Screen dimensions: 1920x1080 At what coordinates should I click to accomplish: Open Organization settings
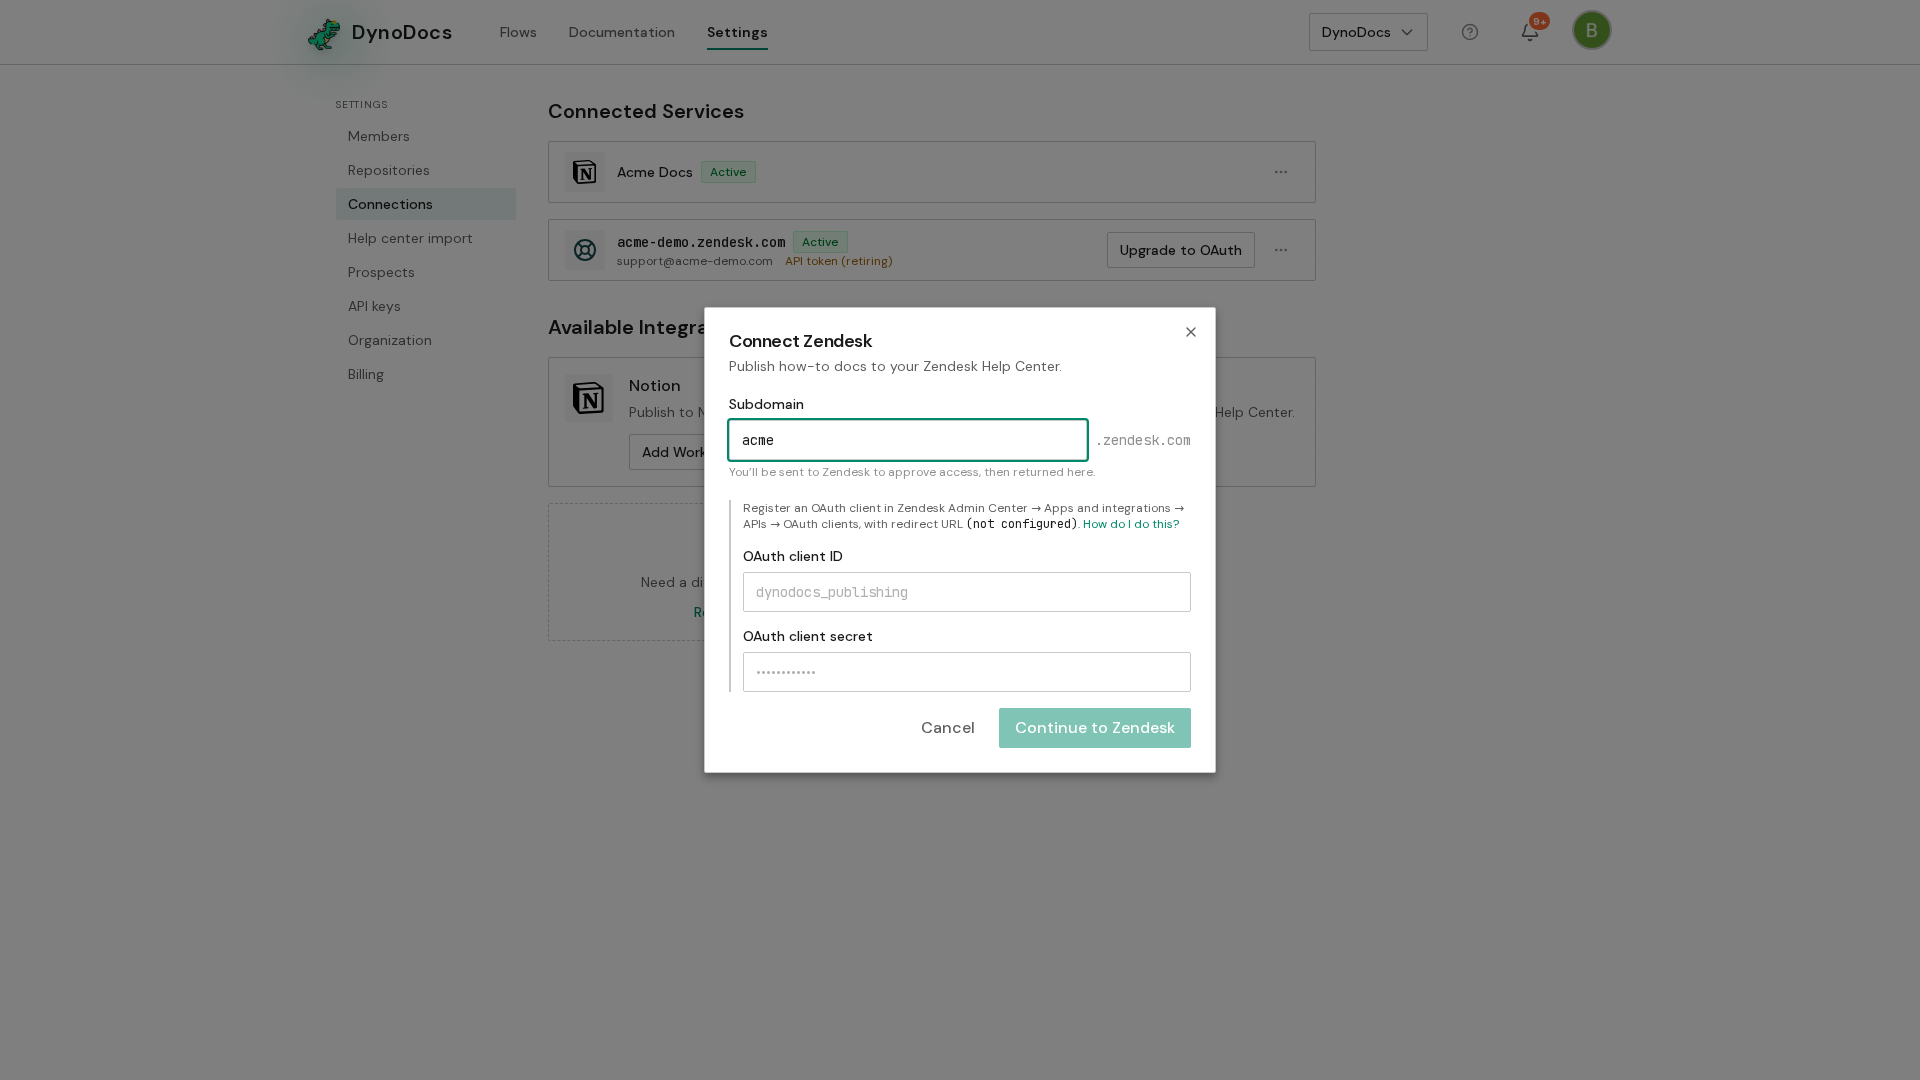click(426, 340)
